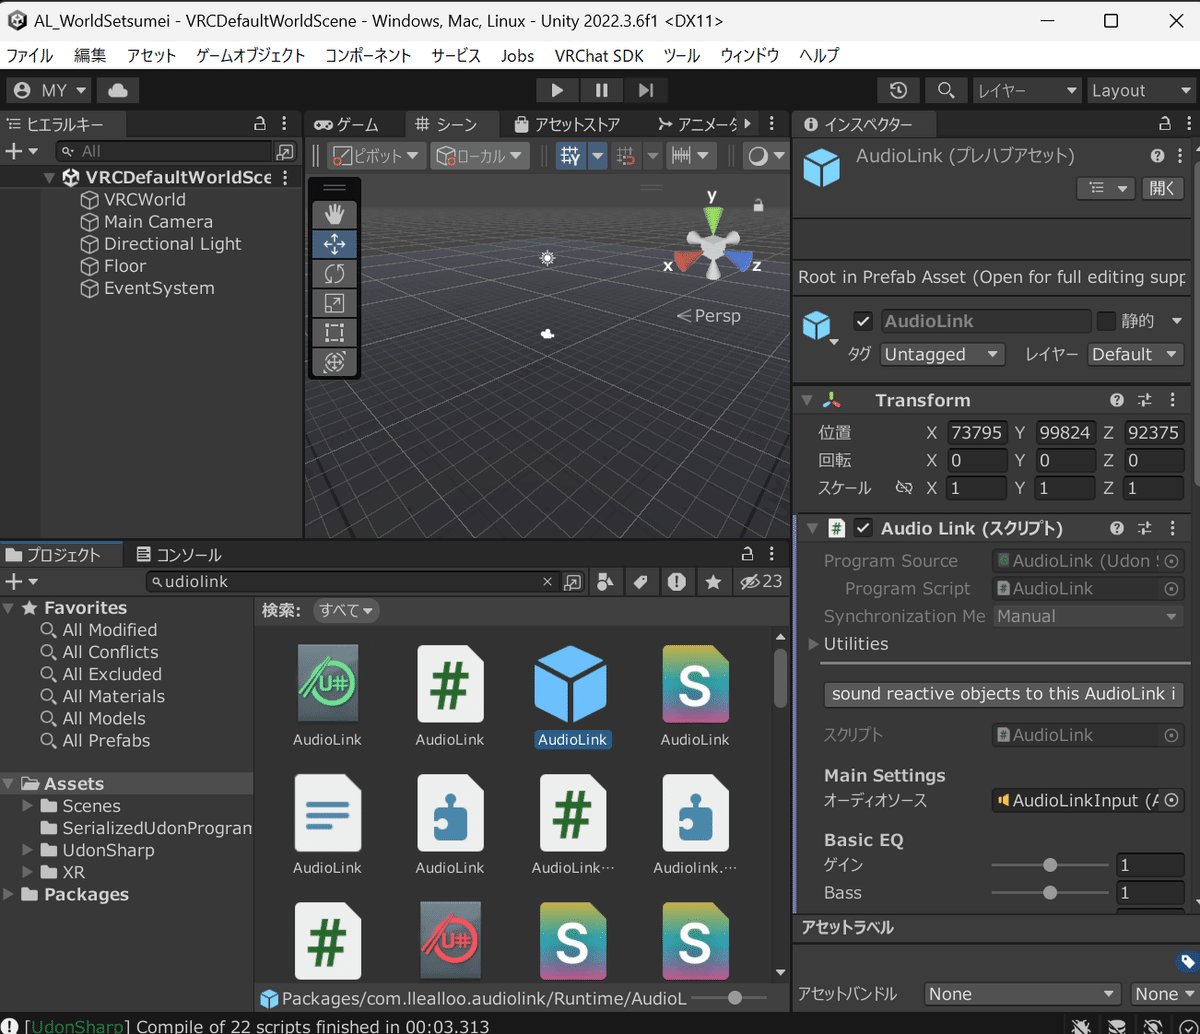Toggle the Scene gizmo rotation lock
The image size is (1200, 1034).
(x=758, y=205)
